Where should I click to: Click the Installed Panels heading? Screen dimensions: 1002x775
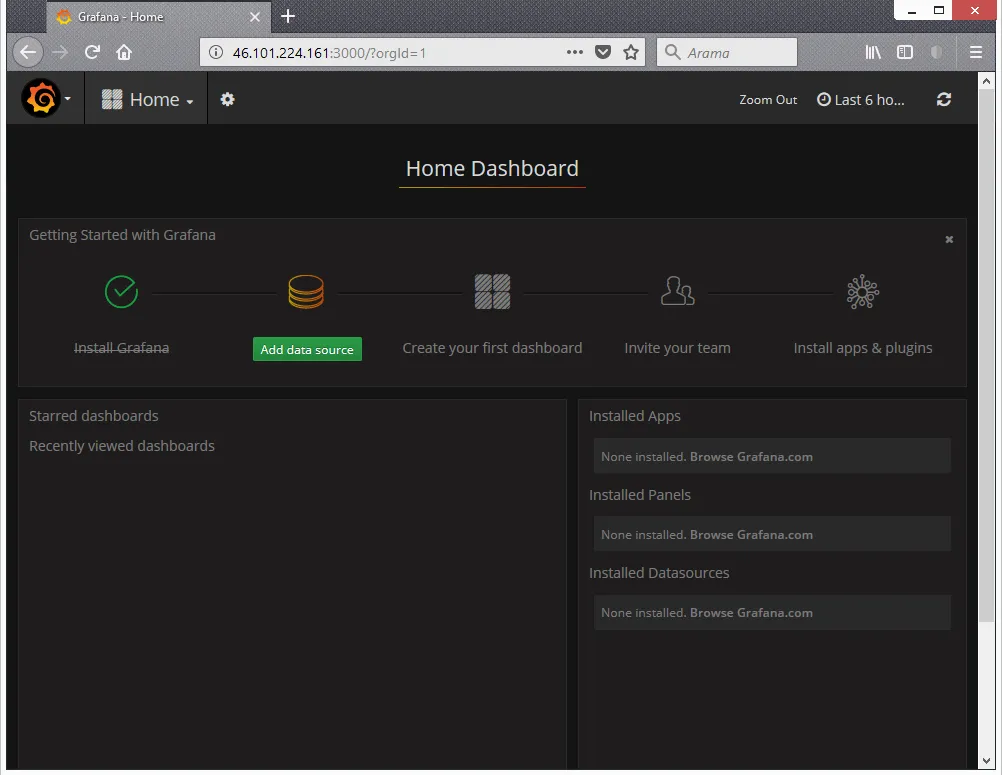640,495
